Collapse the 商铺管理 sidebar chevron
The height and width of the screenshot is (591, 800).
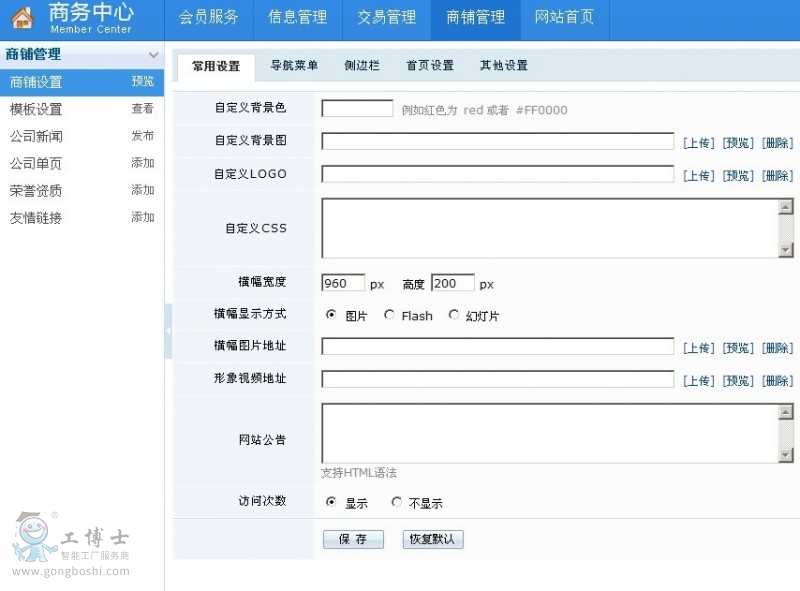tap(153, 55)
